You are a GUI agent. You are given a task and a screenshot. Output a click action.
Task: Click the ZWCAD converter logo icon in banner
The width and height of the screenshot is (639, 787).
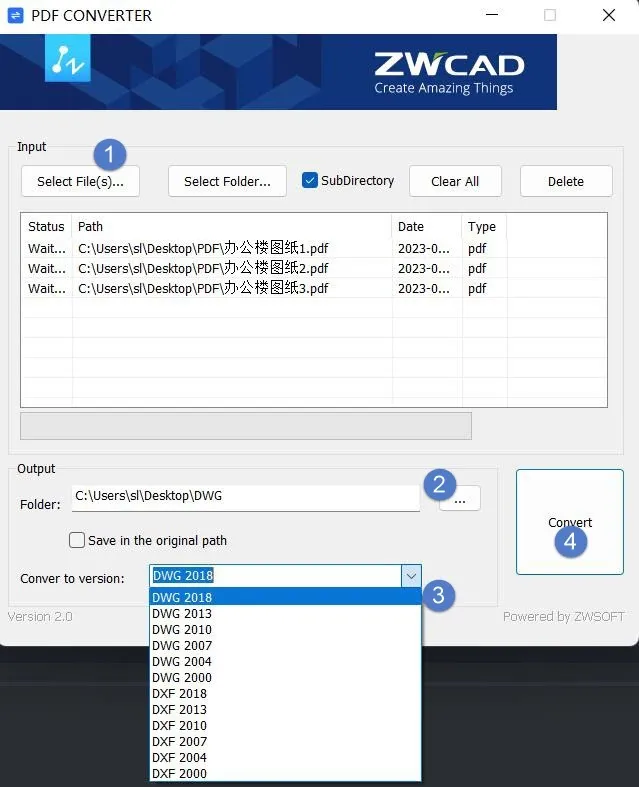click(x=68, y=58)
